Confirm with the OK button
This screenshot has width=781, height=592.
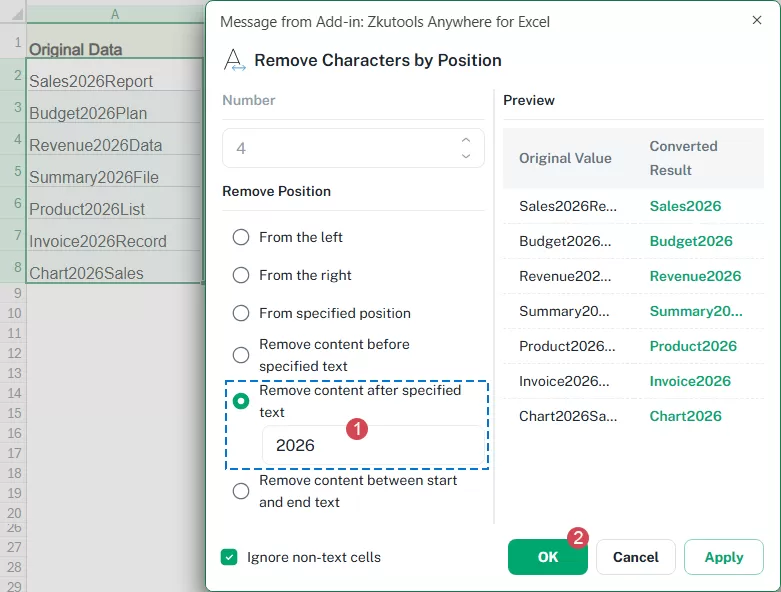click(547, 557)
